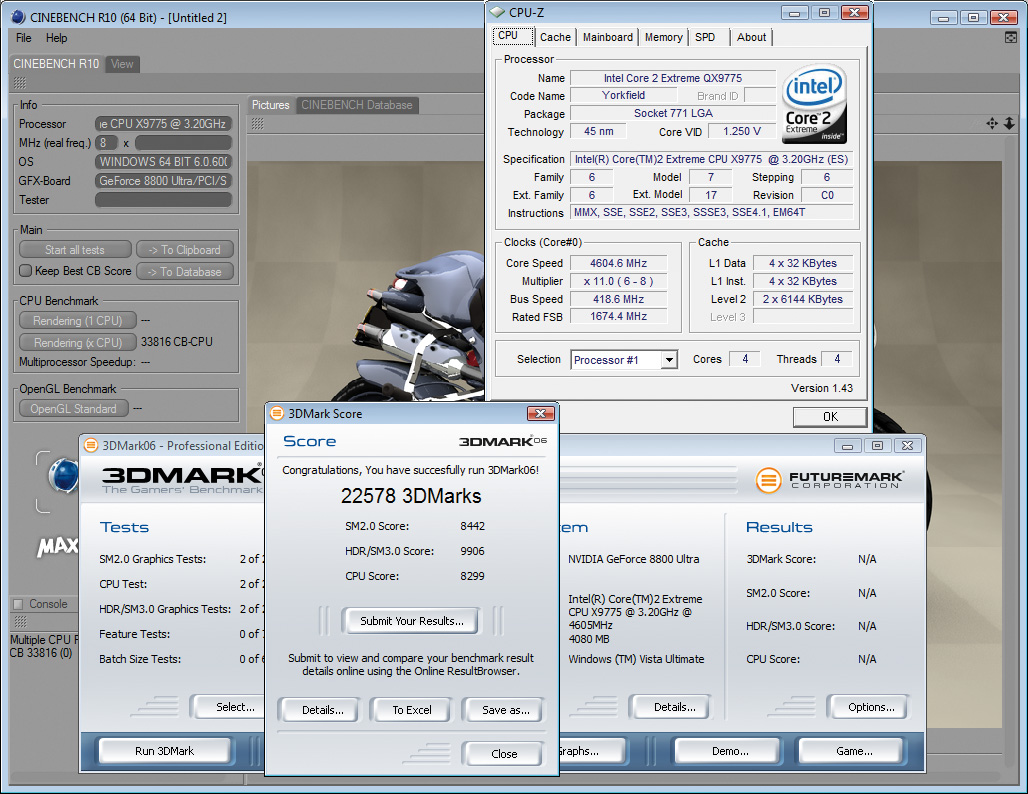The image size is (1028, 794).
Task: Click the Bus Speed value 418.6 MHz
Action: pyautogui.click(x=618, y=299)
